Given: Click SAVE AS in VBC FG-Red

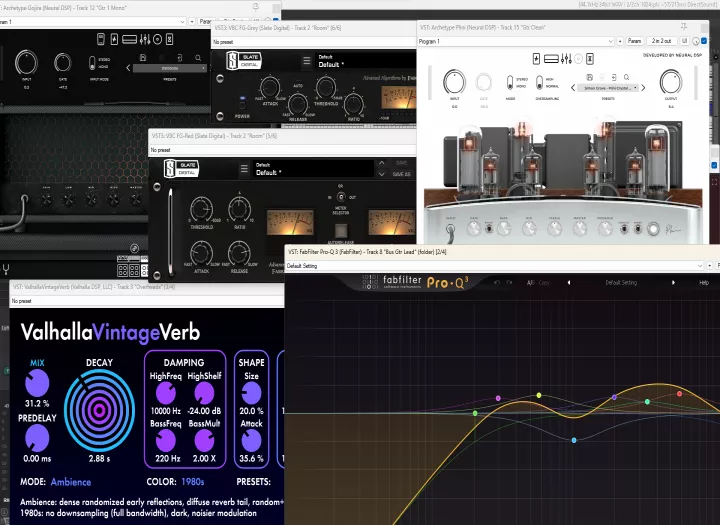Looking at the screenshot, I should pos(401,174).
